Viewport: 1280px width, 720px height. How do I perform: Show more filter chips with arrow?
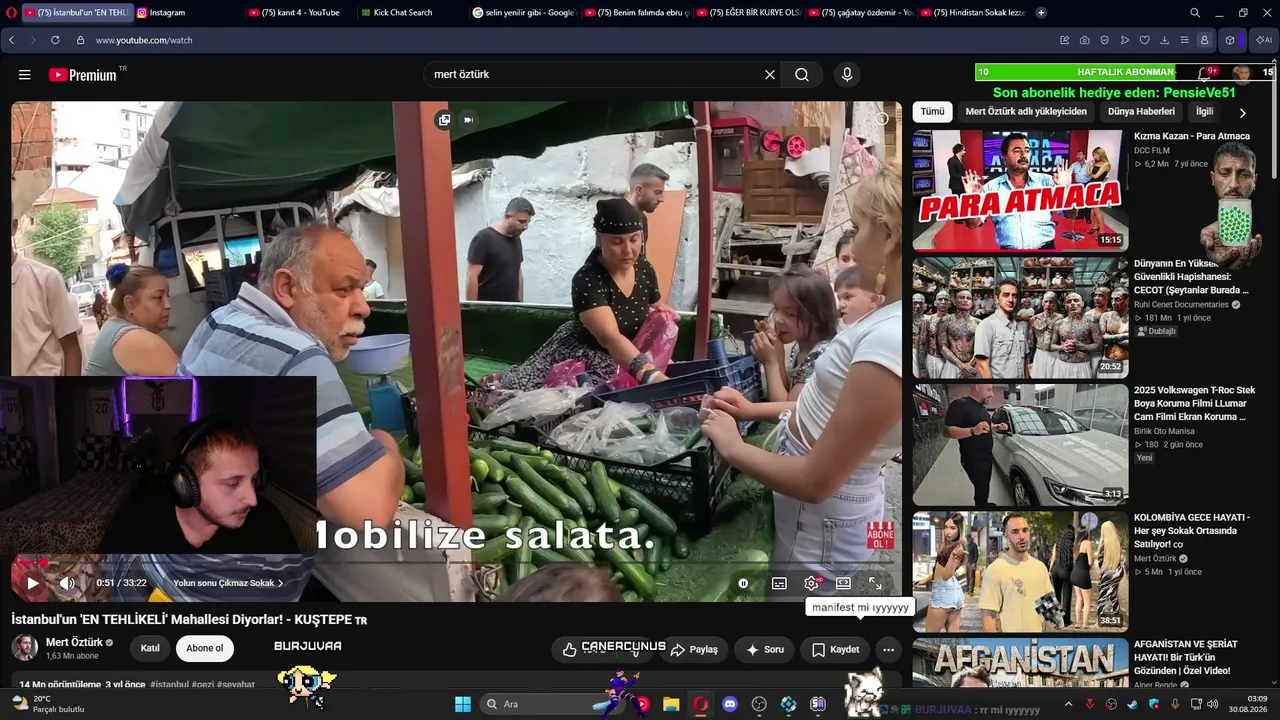[x=1242, y=113]
